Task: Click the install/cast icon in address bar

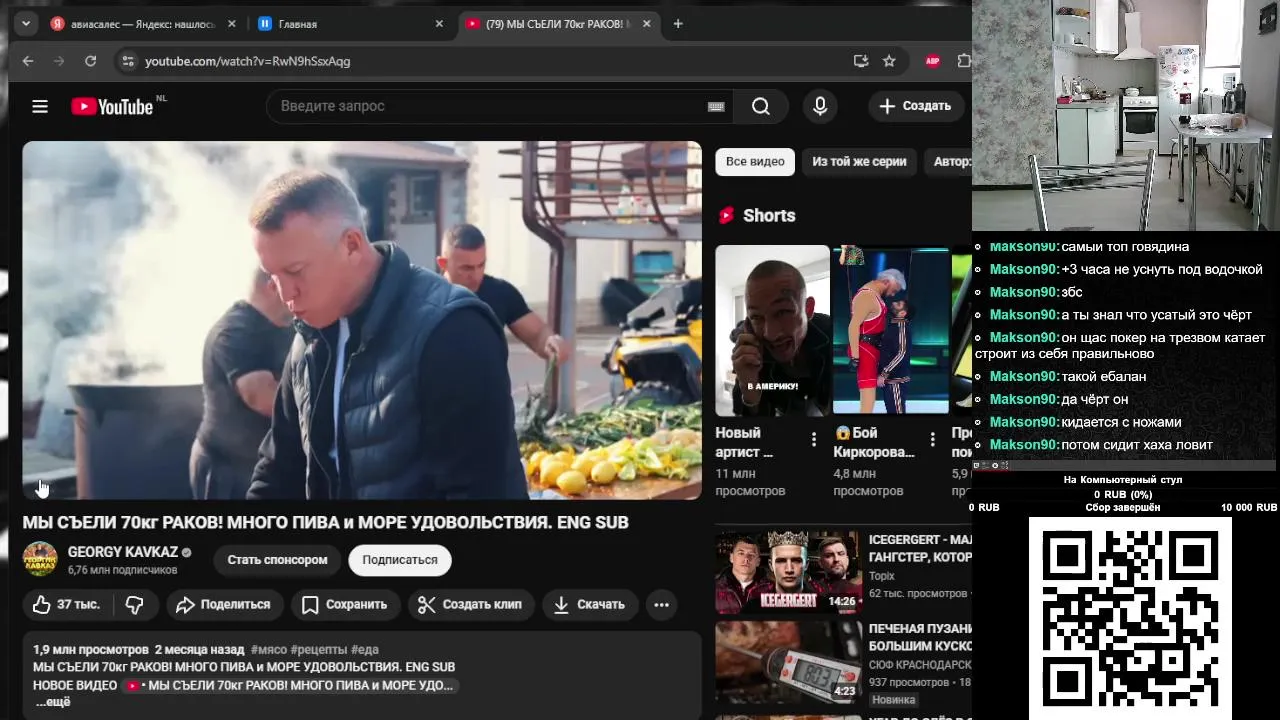Action: 861,61
